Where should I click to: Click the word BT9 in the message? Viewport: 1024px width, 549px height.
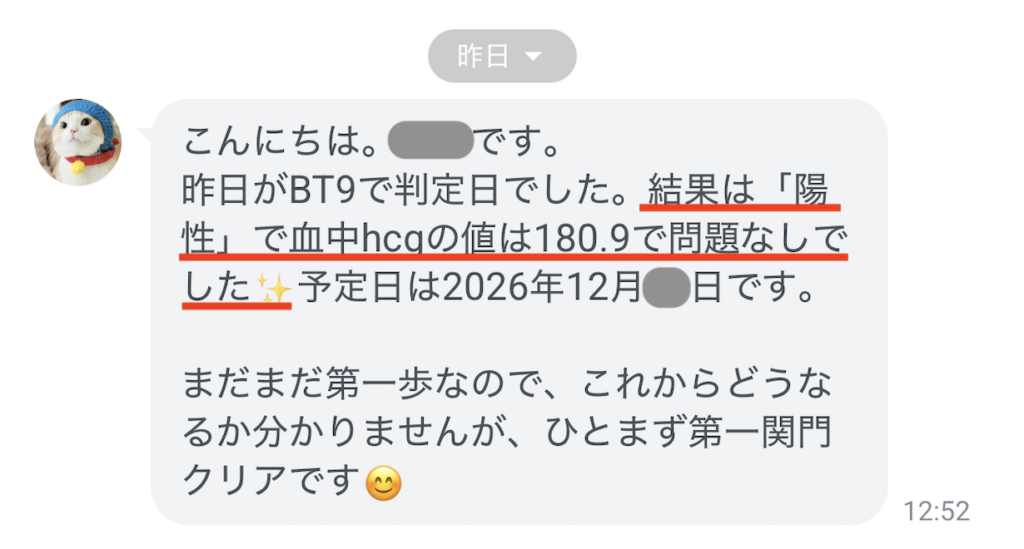(x=323, y=190)
